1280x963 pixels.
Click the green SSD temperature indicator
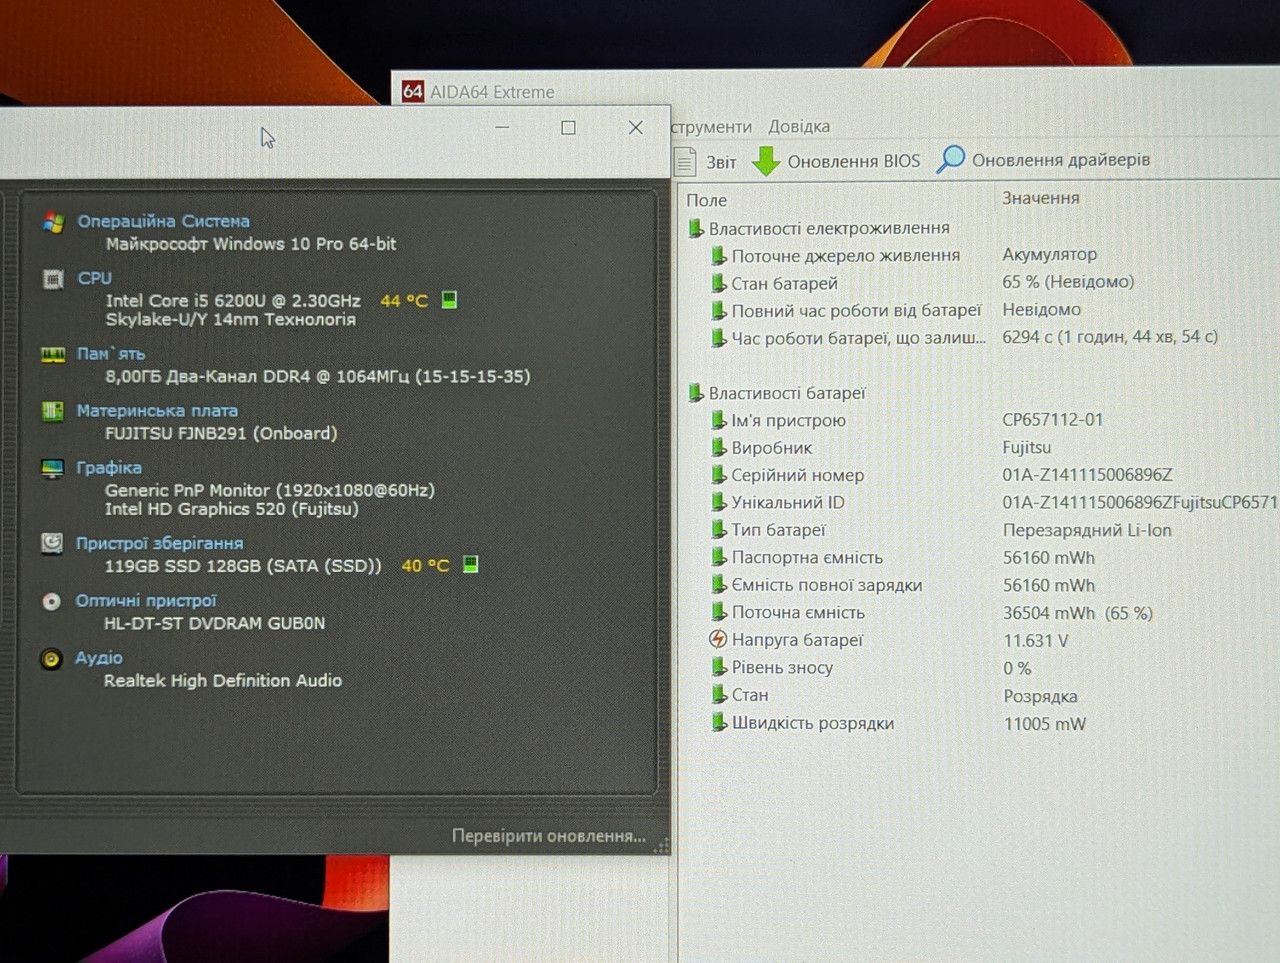click(470, 564)
